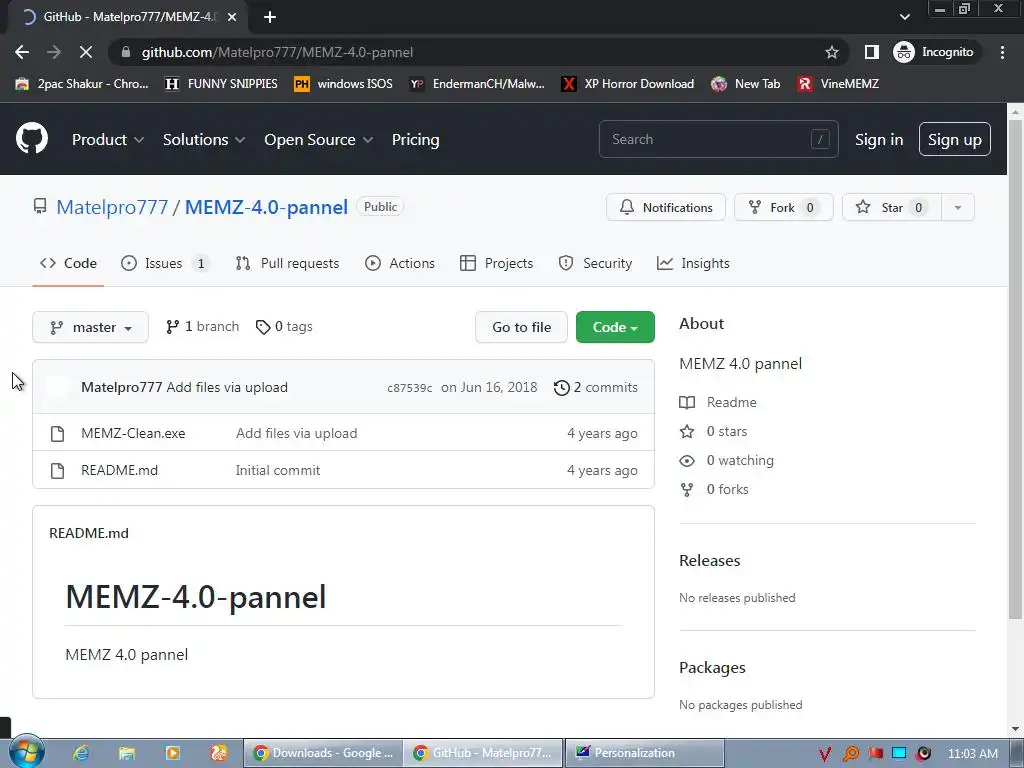Screen dimensions: 1024x768
Task: Switch to the Issues tab
Action: 165,263
